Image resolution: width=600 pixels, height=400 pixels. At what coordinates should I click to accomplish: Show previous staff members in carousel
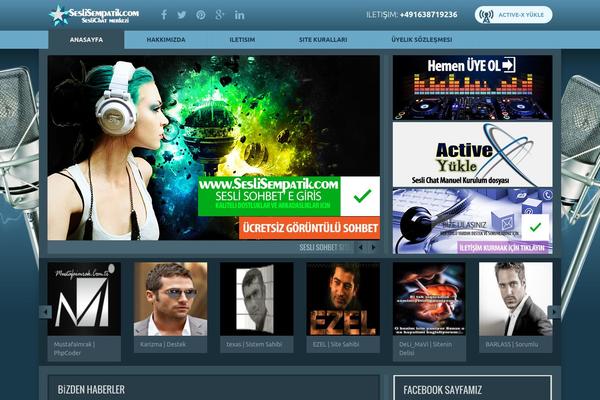pos(45,312)
